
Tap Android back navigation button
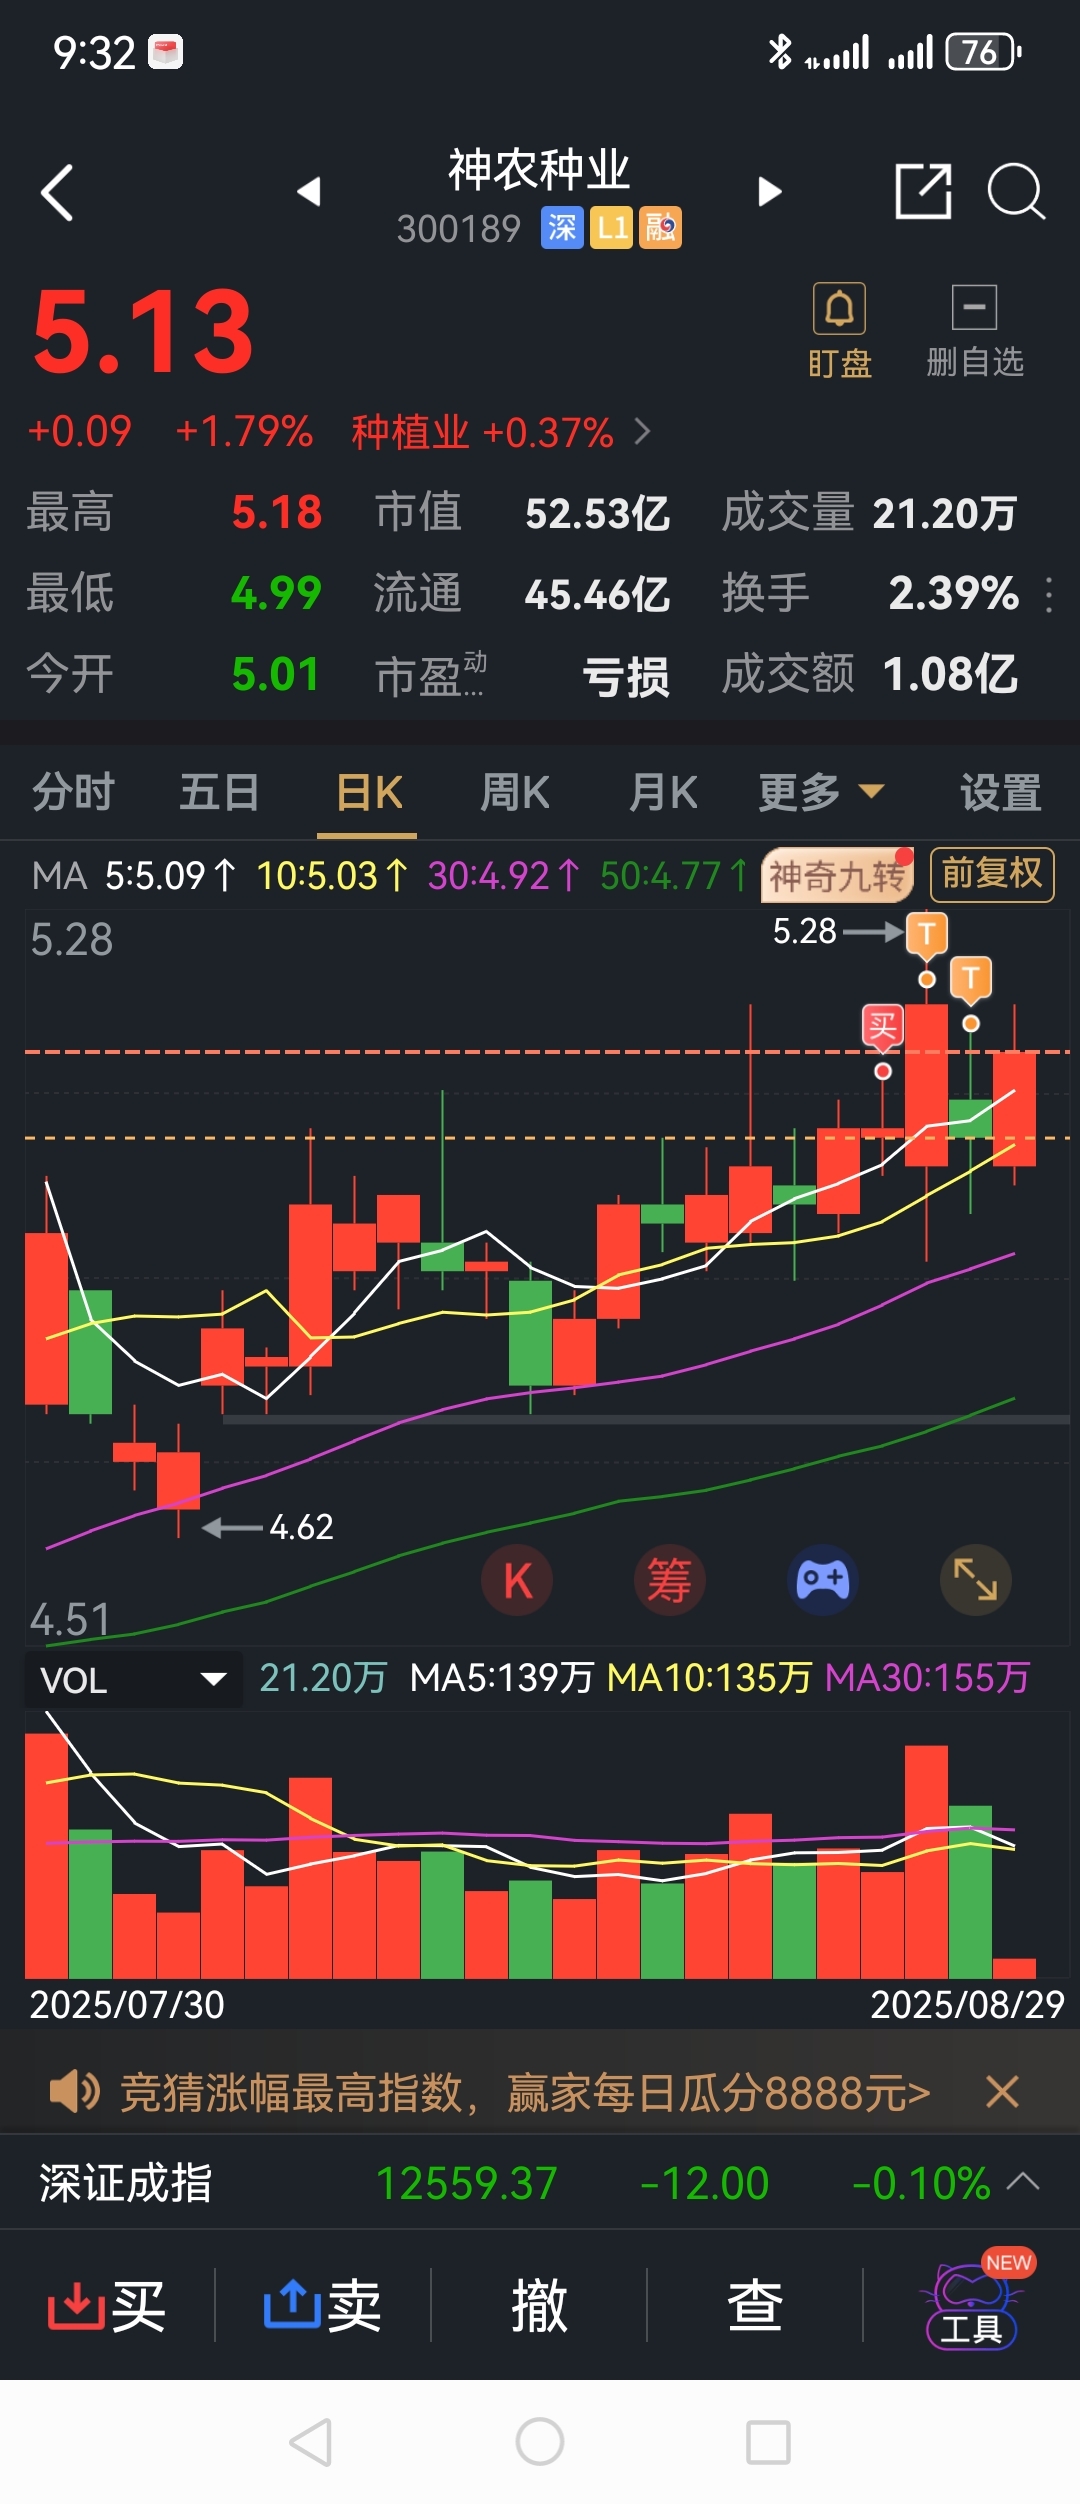click(x=311, y=2443)
